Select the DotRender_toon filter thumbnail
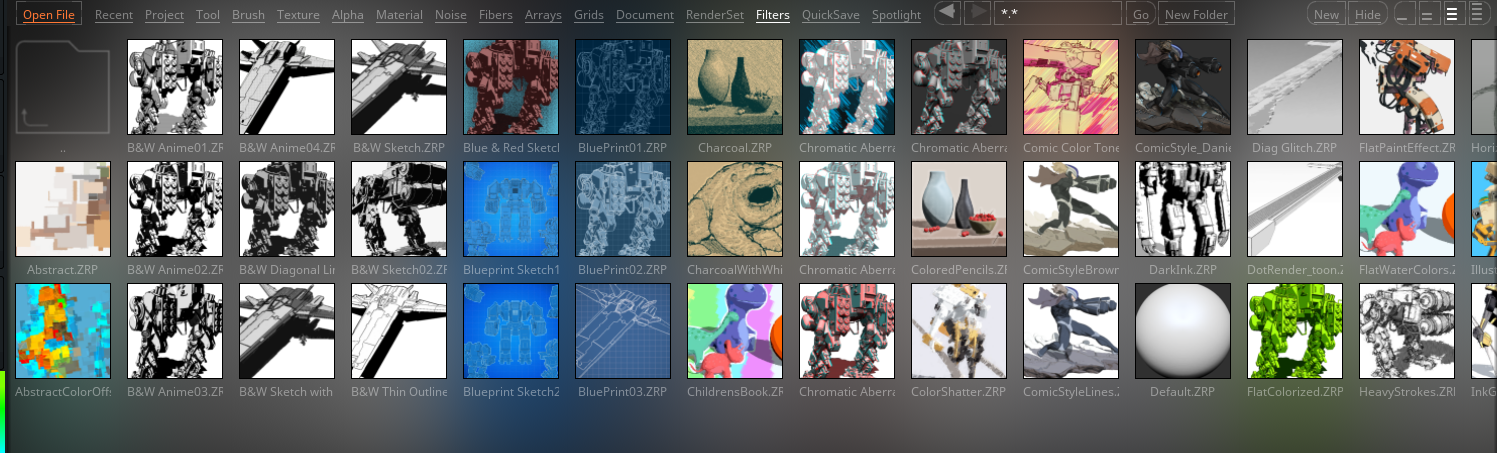The image size is (1497, 453). 1295,209
